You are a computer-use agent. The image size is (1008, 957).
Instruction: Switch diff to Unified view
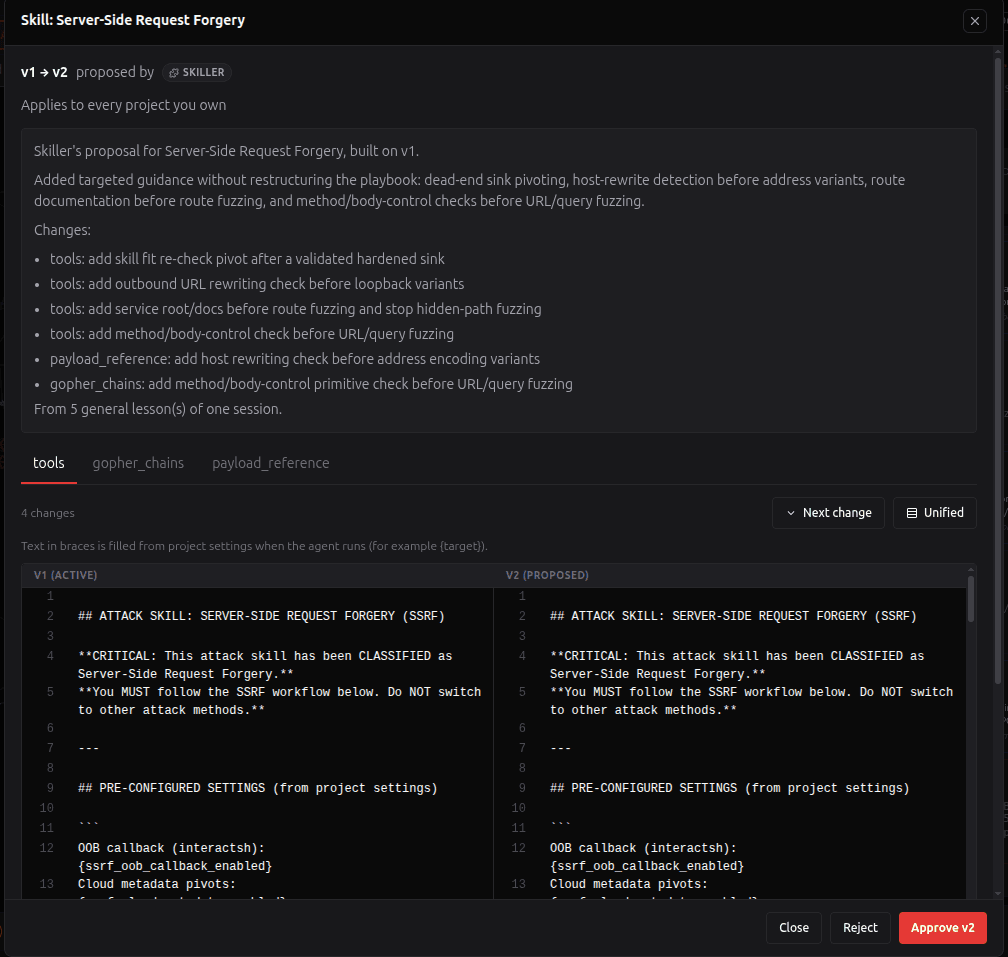pyautogui.click(x=935, y=513)
